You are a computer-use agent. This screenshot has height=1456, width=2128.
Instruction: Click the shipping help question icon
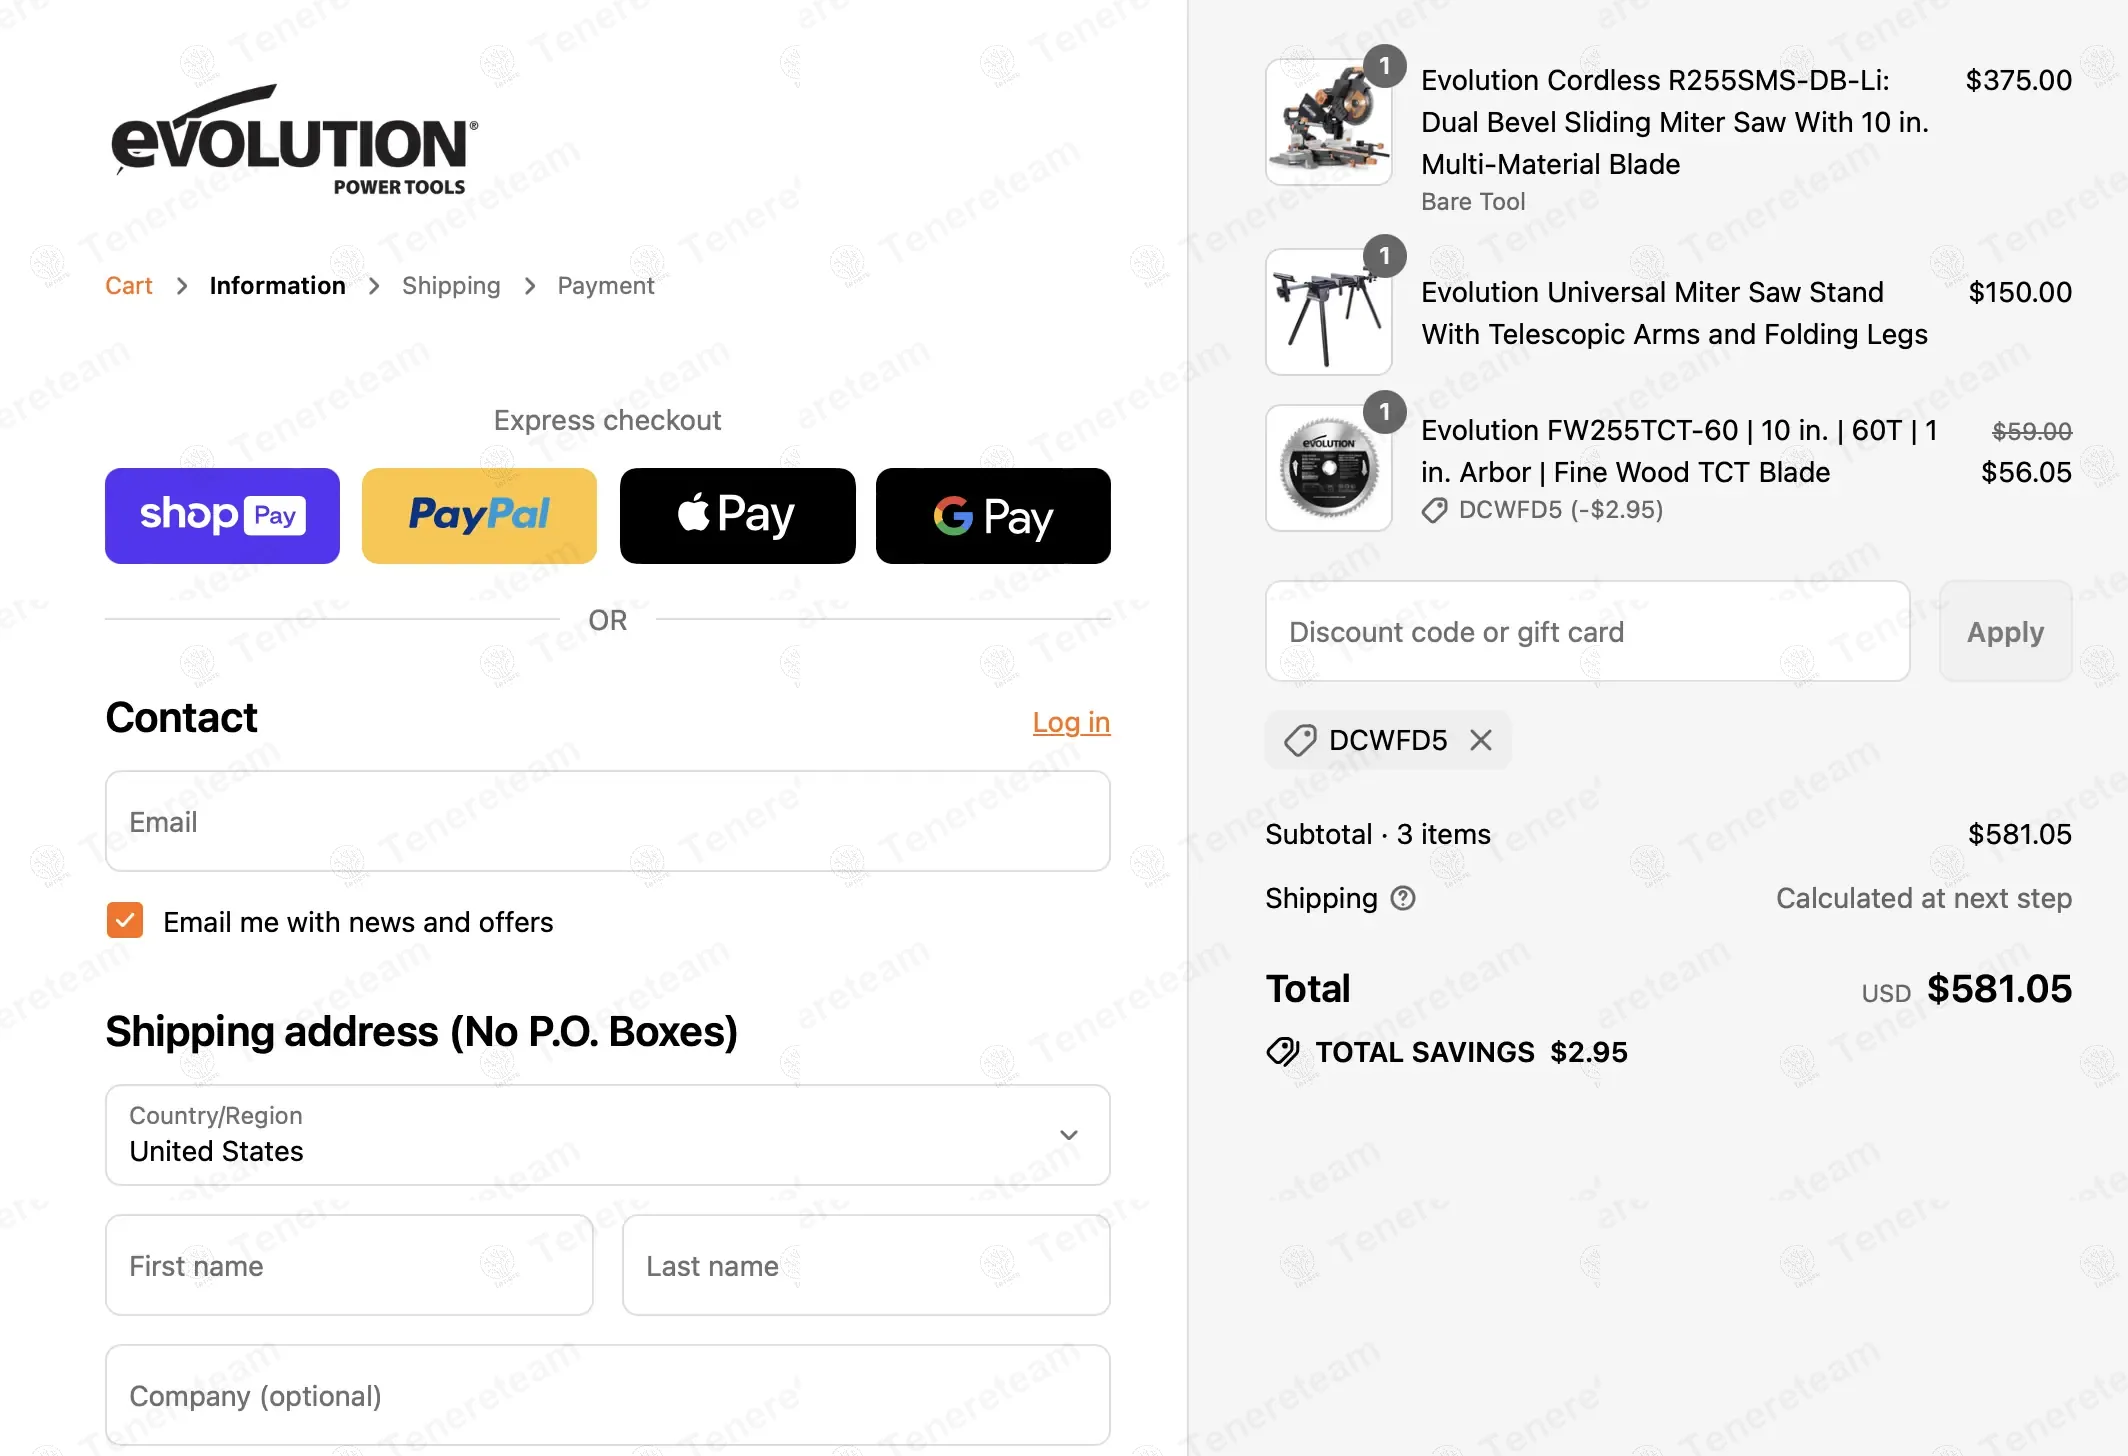click(x=1404, y=898)
